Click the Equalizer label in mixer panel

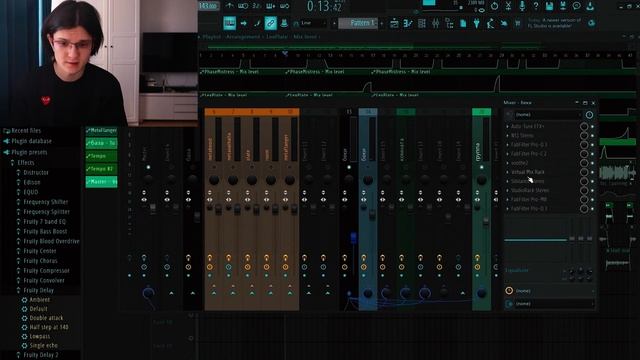coord(517,270)
